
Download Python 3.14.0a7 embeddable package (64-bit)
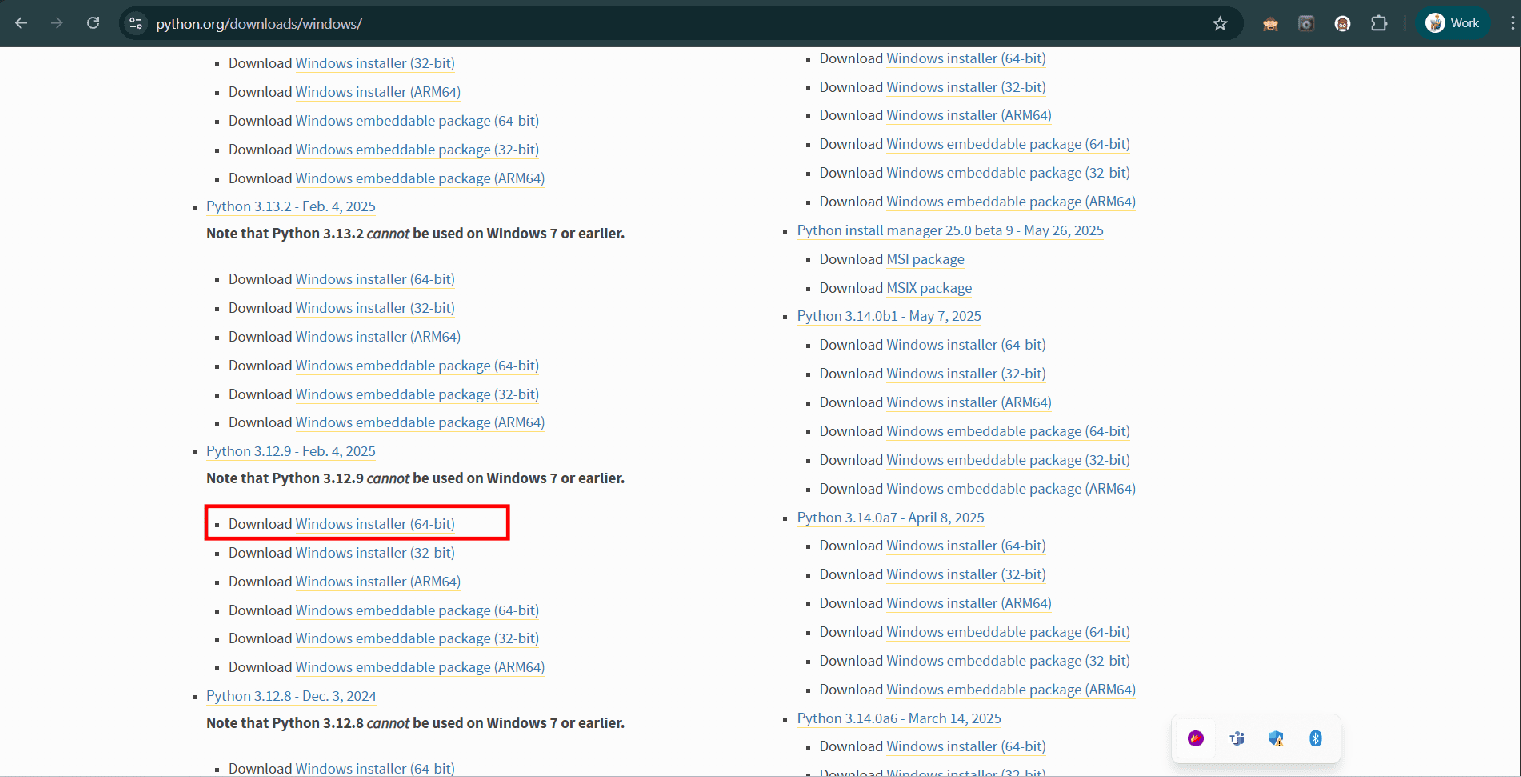coord(1008,633)
